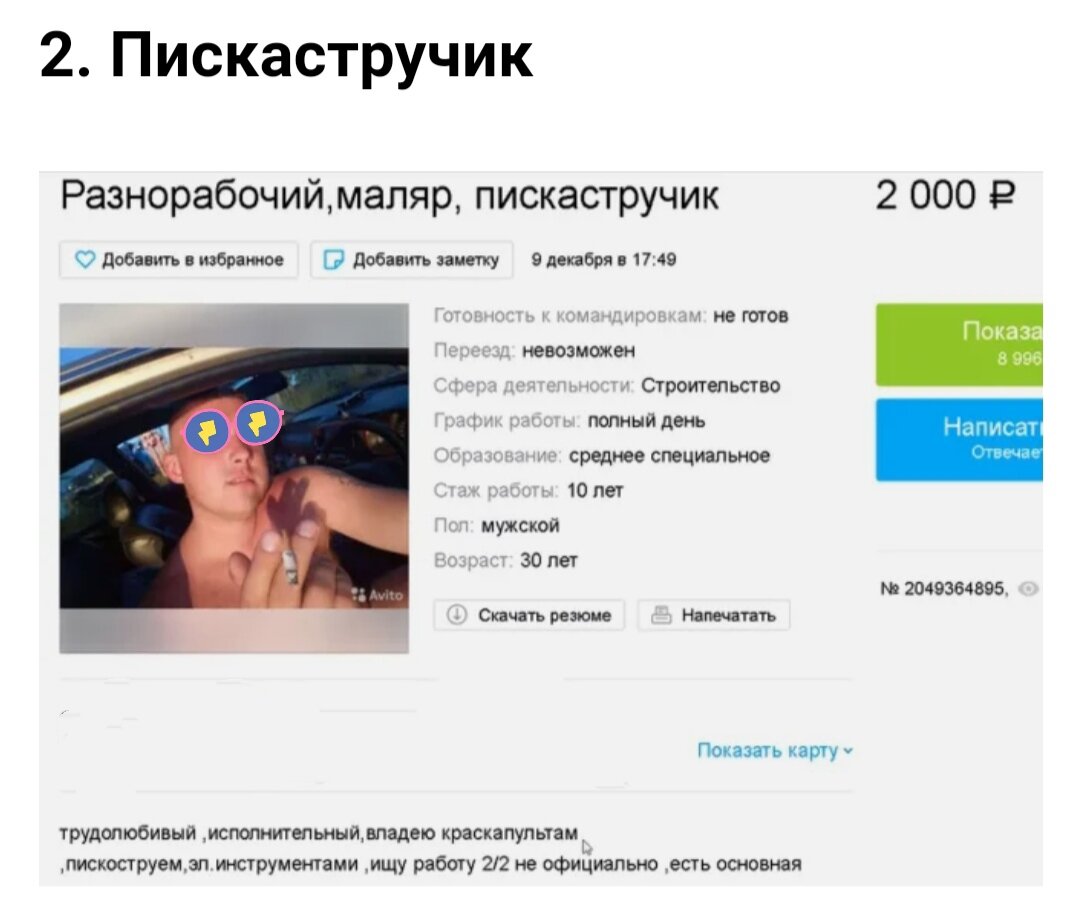Write a message with blue Написать button
Viewport: 1080px width, 905px height.
click(959, 439)
